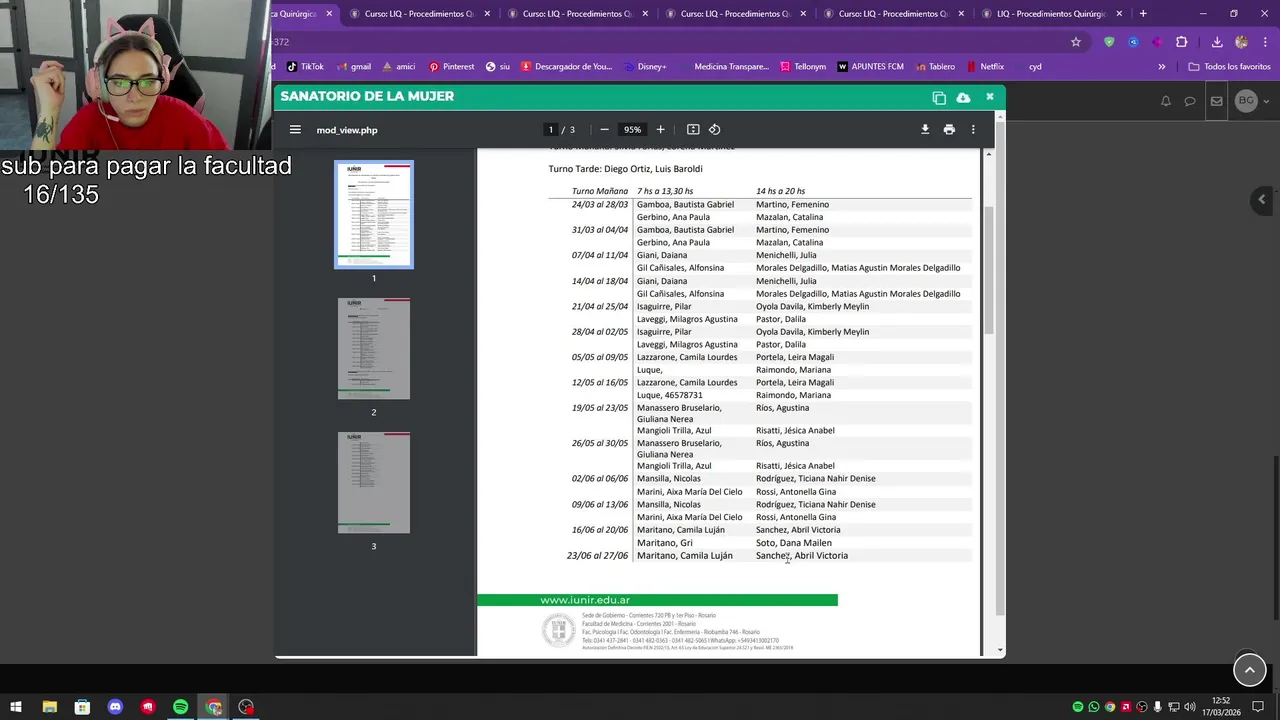This screenshot has width=1280, height=720.
Task: Click the PDF vertical scrollbar thumb
Action: pyautogui.click(x=989, y=270)
